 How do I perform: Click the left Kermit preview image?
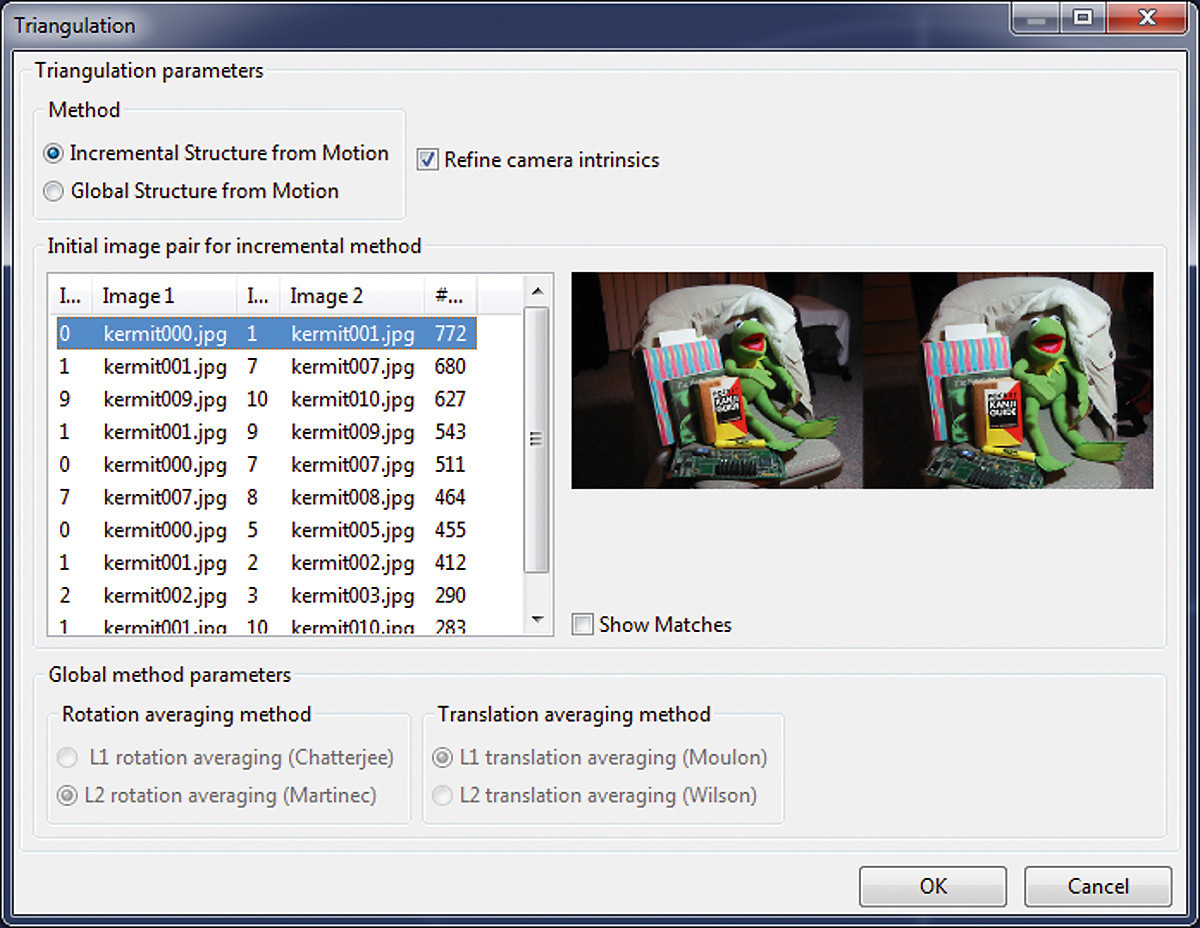pos(717,380)
